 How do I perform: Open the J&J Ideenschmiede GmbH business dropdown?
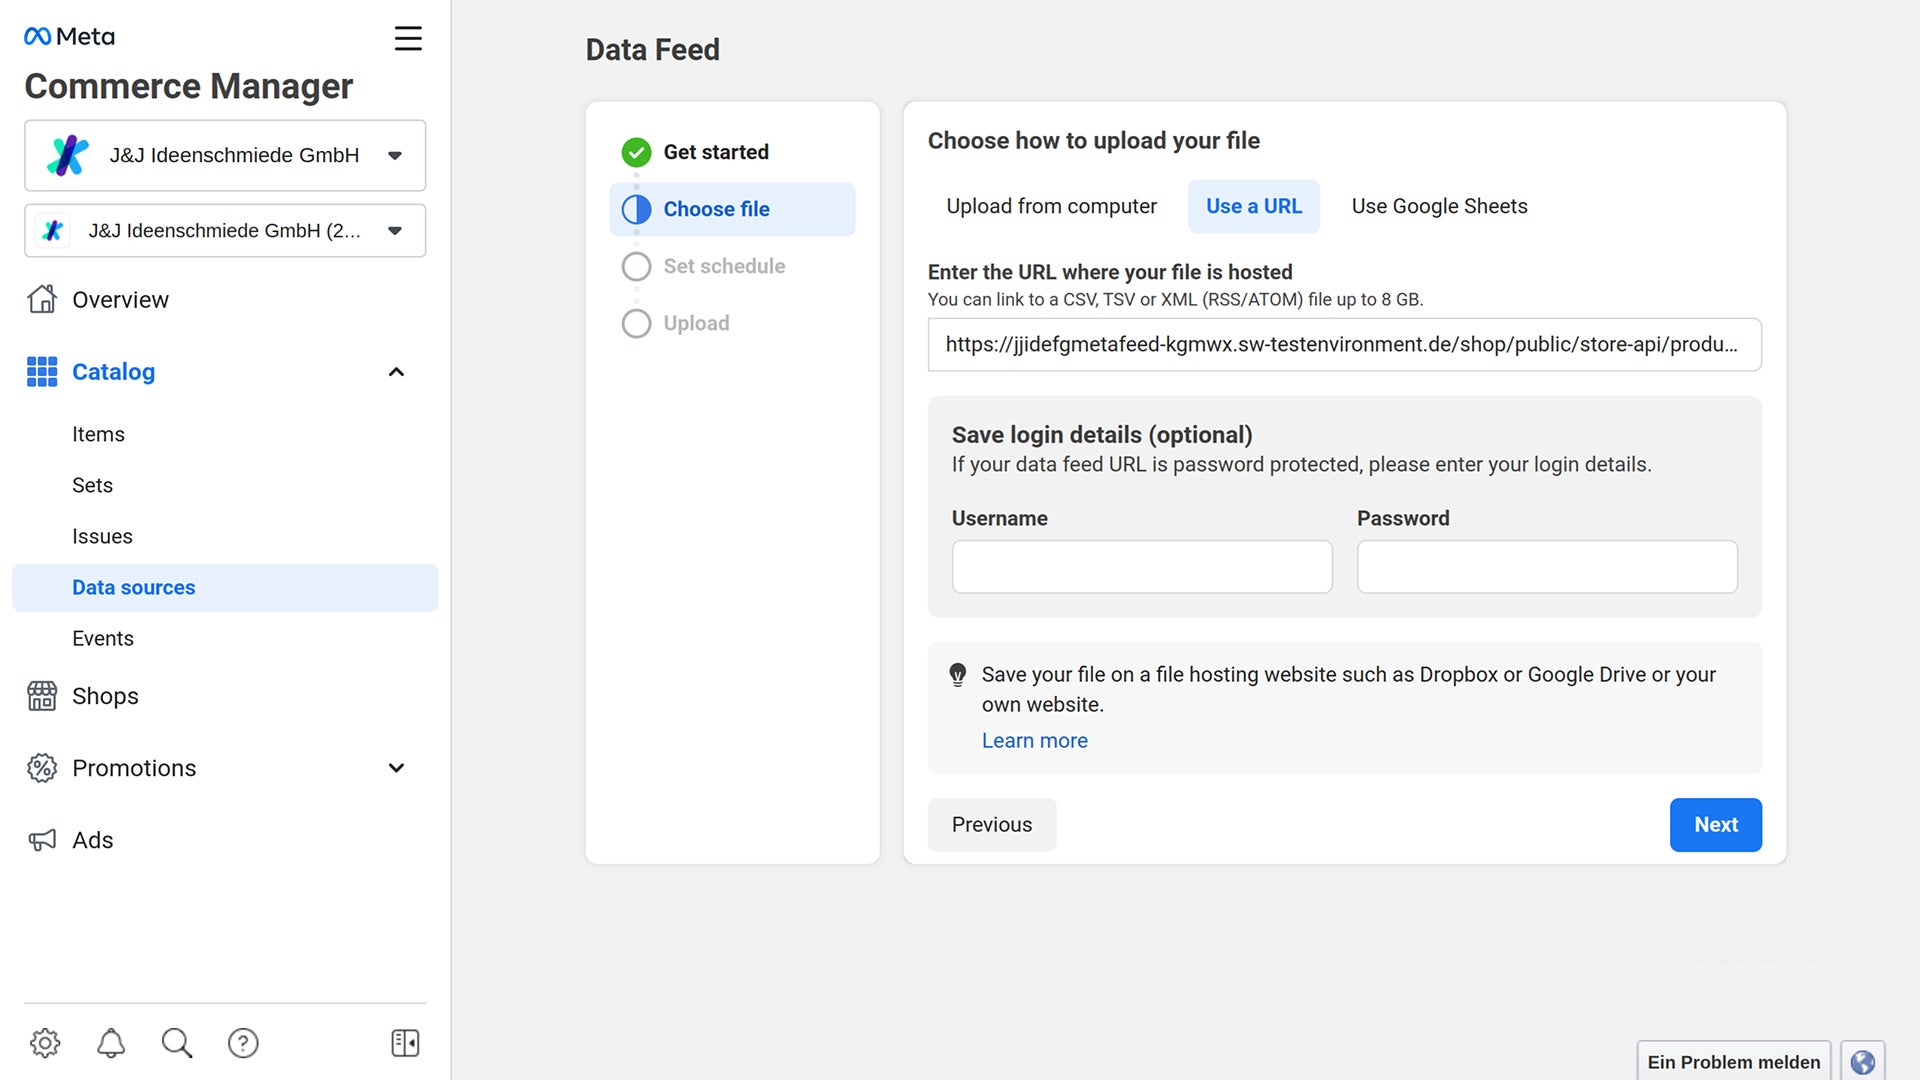[225, 156]
